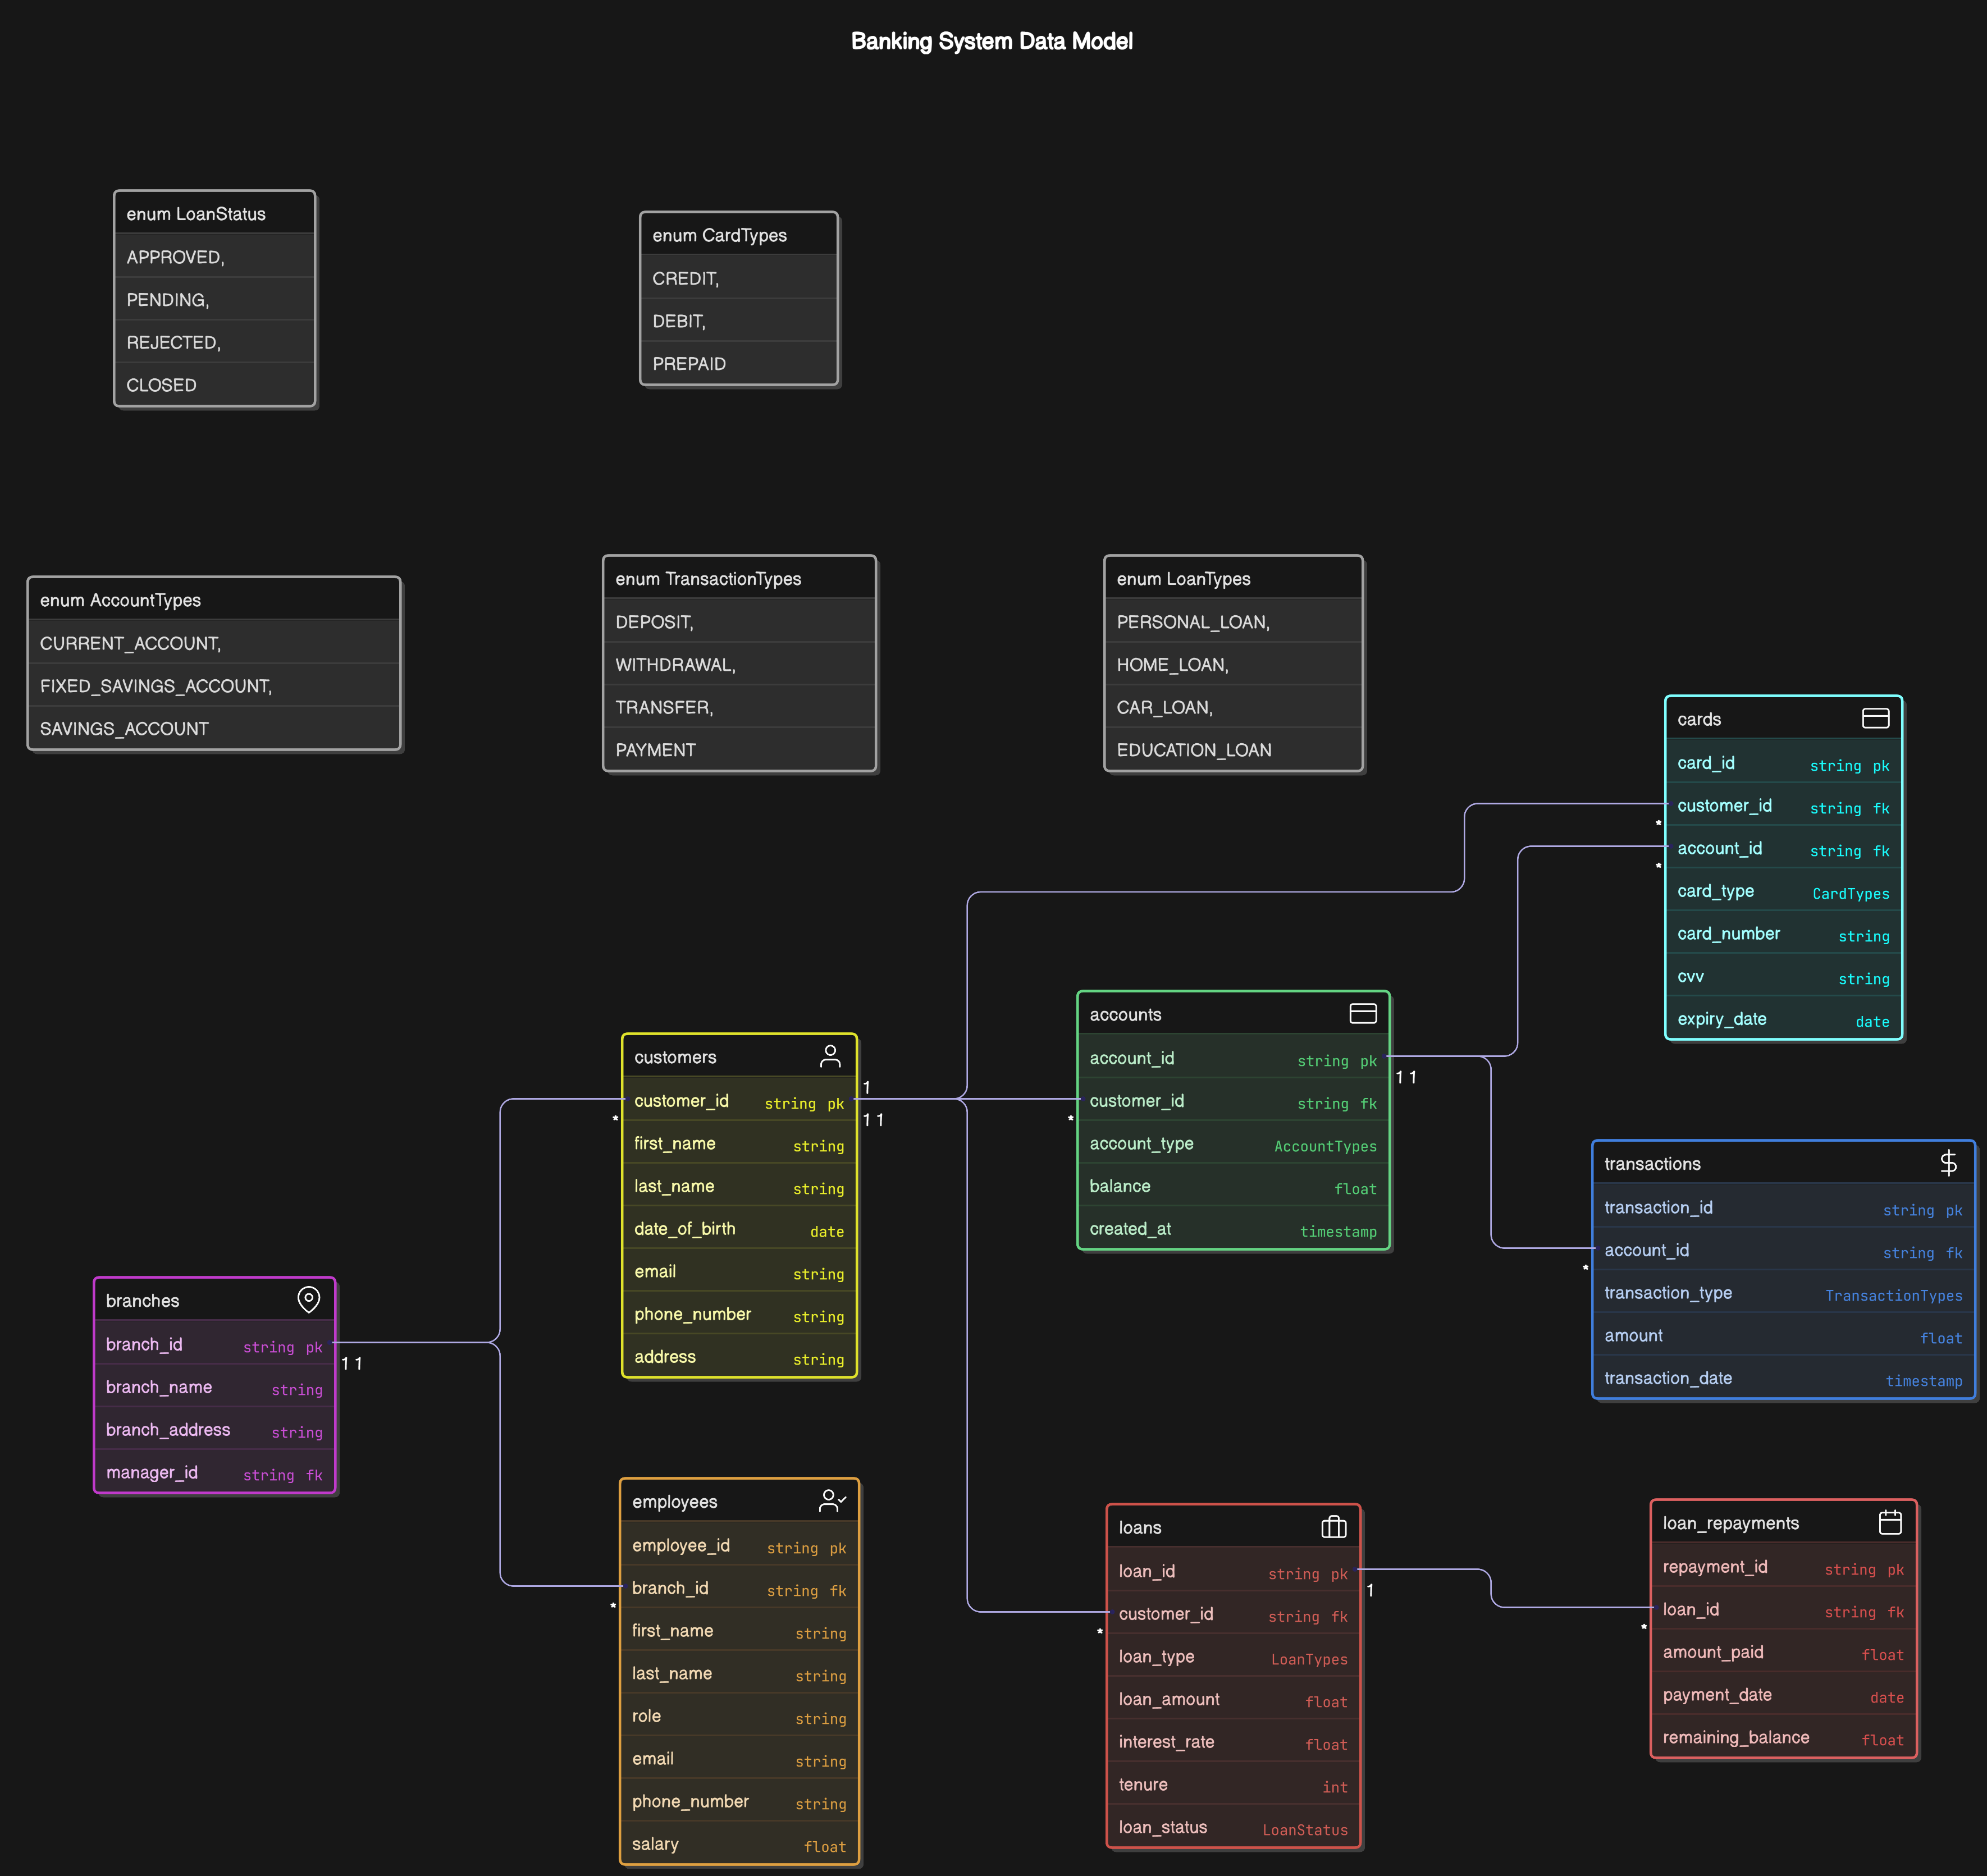Click the person icon on customers table
Screen dimensions: 1987x1876
pos(830,1056)
